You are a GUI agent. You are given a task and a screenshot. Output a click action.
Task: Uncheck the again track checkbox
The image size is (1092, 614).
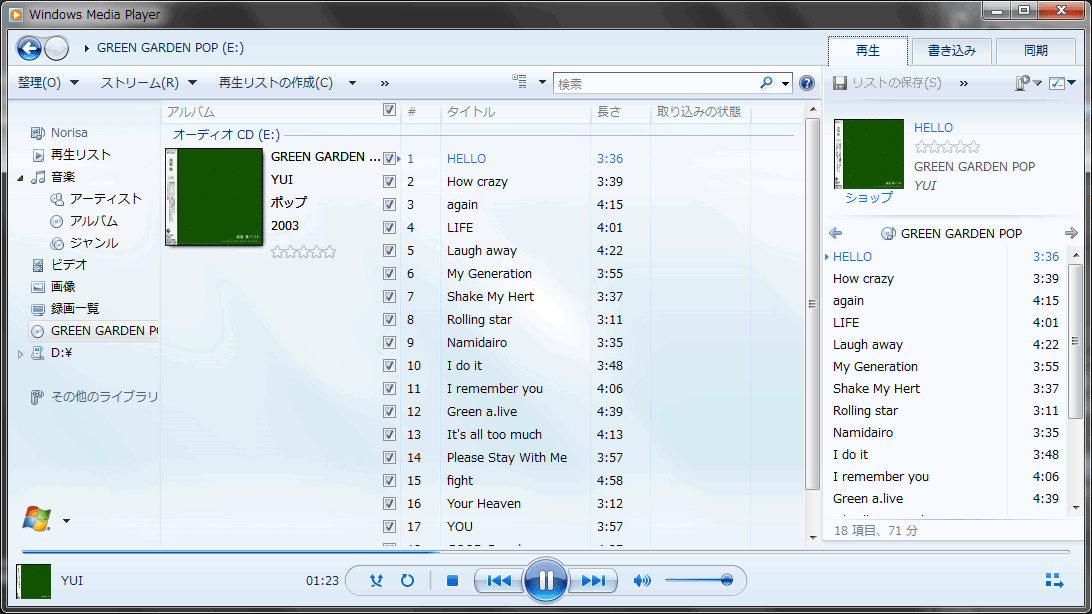(x=389, y=204)
